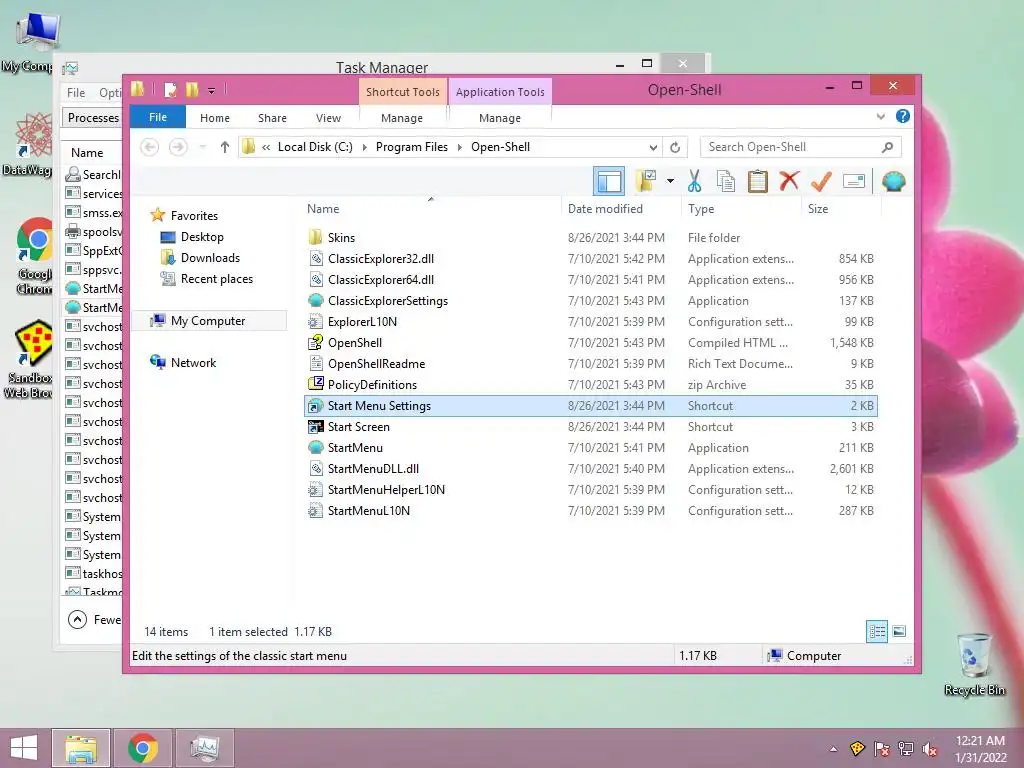
Task: Select Start Screen shortcut
Action: (x=591, y=426)
